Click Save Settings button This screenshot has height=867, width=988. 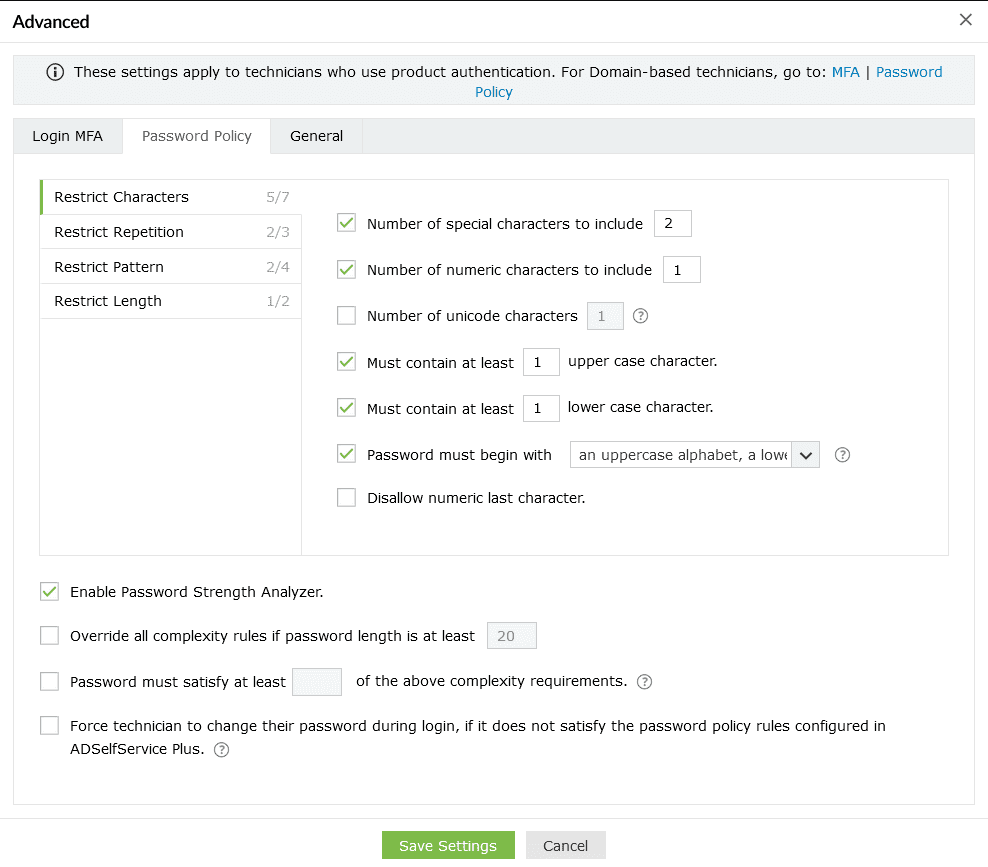click(447, 846)
